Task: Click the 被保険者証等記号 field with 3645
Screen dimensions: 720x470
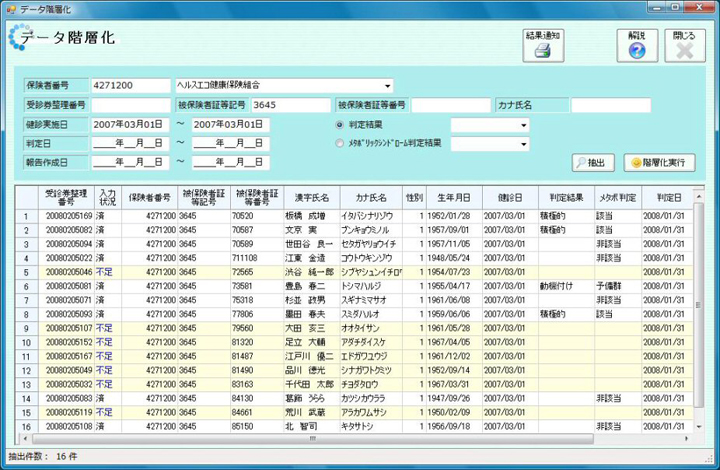Action: [291, 105]
